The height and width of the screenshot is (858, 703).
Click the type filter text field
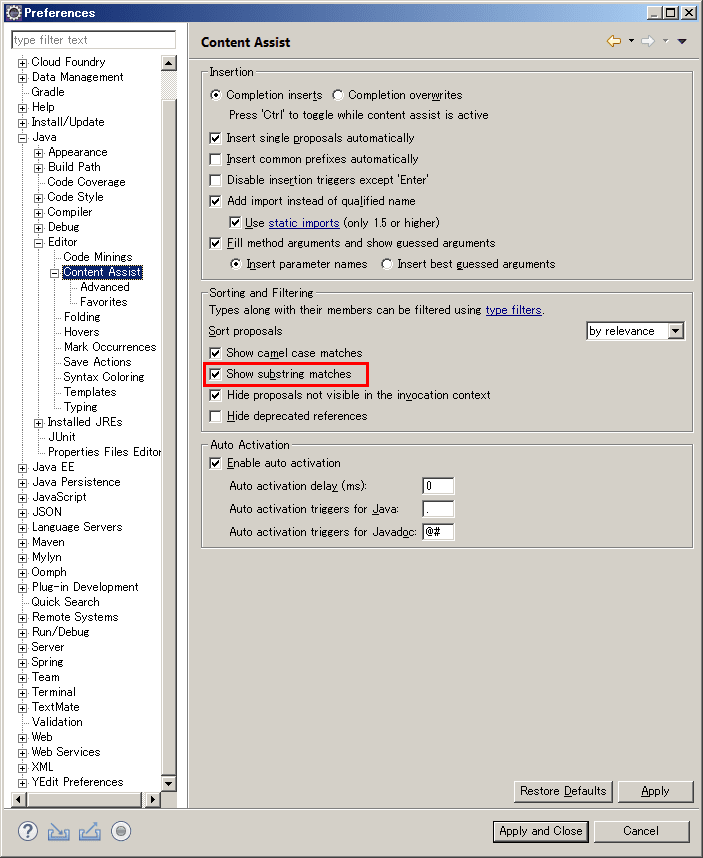pyautogui.click(x=94, y=40)
